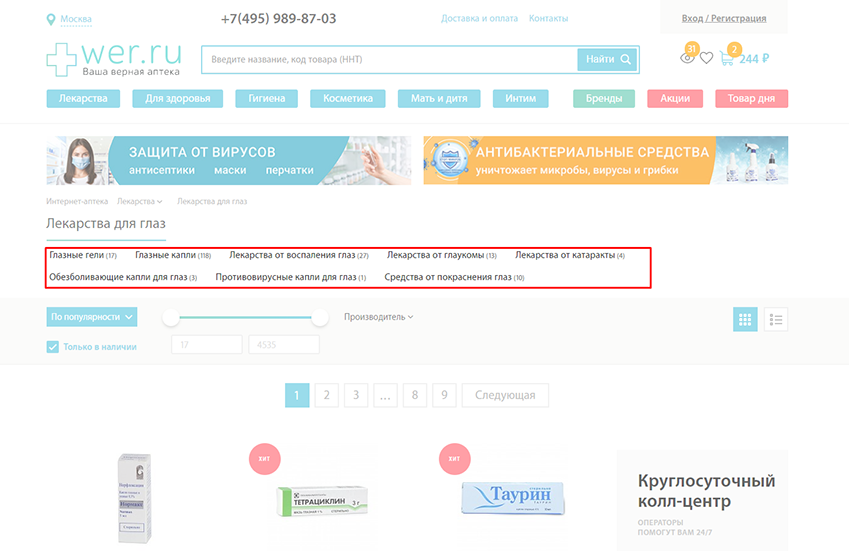Click the Wer.ru pharmacy logo
The width and height of the screenshot is (849, 551).
113,59
